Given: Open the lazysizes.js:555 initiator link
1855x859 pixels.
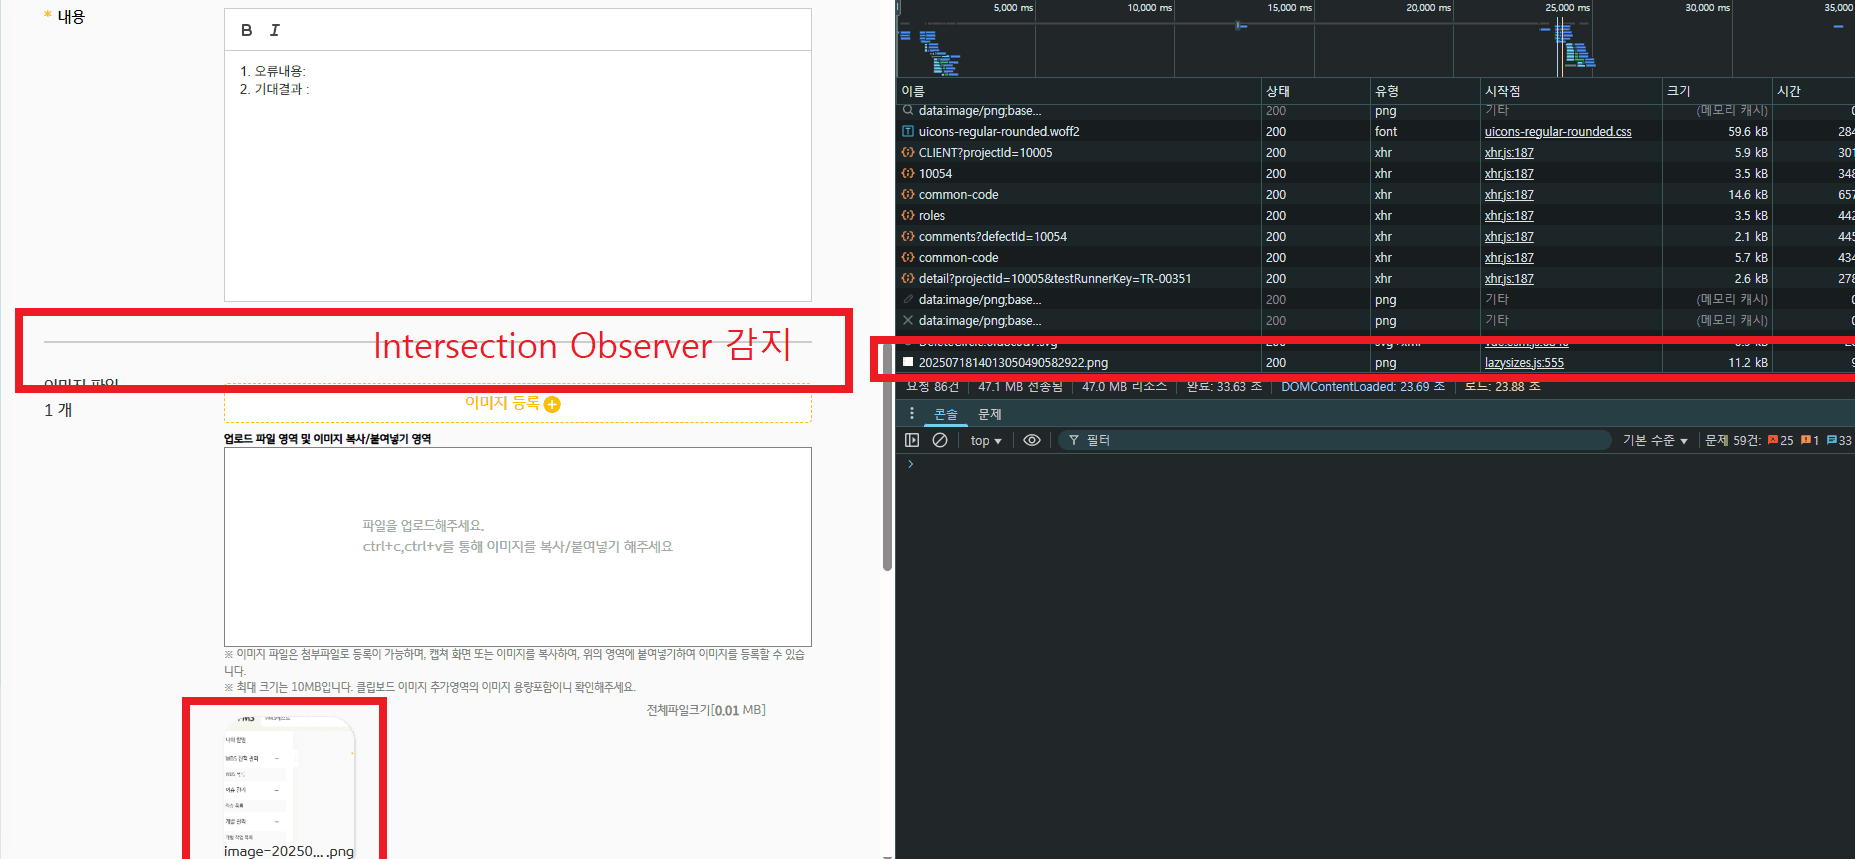Looking at the screenshot, I should pos(1524,363).
